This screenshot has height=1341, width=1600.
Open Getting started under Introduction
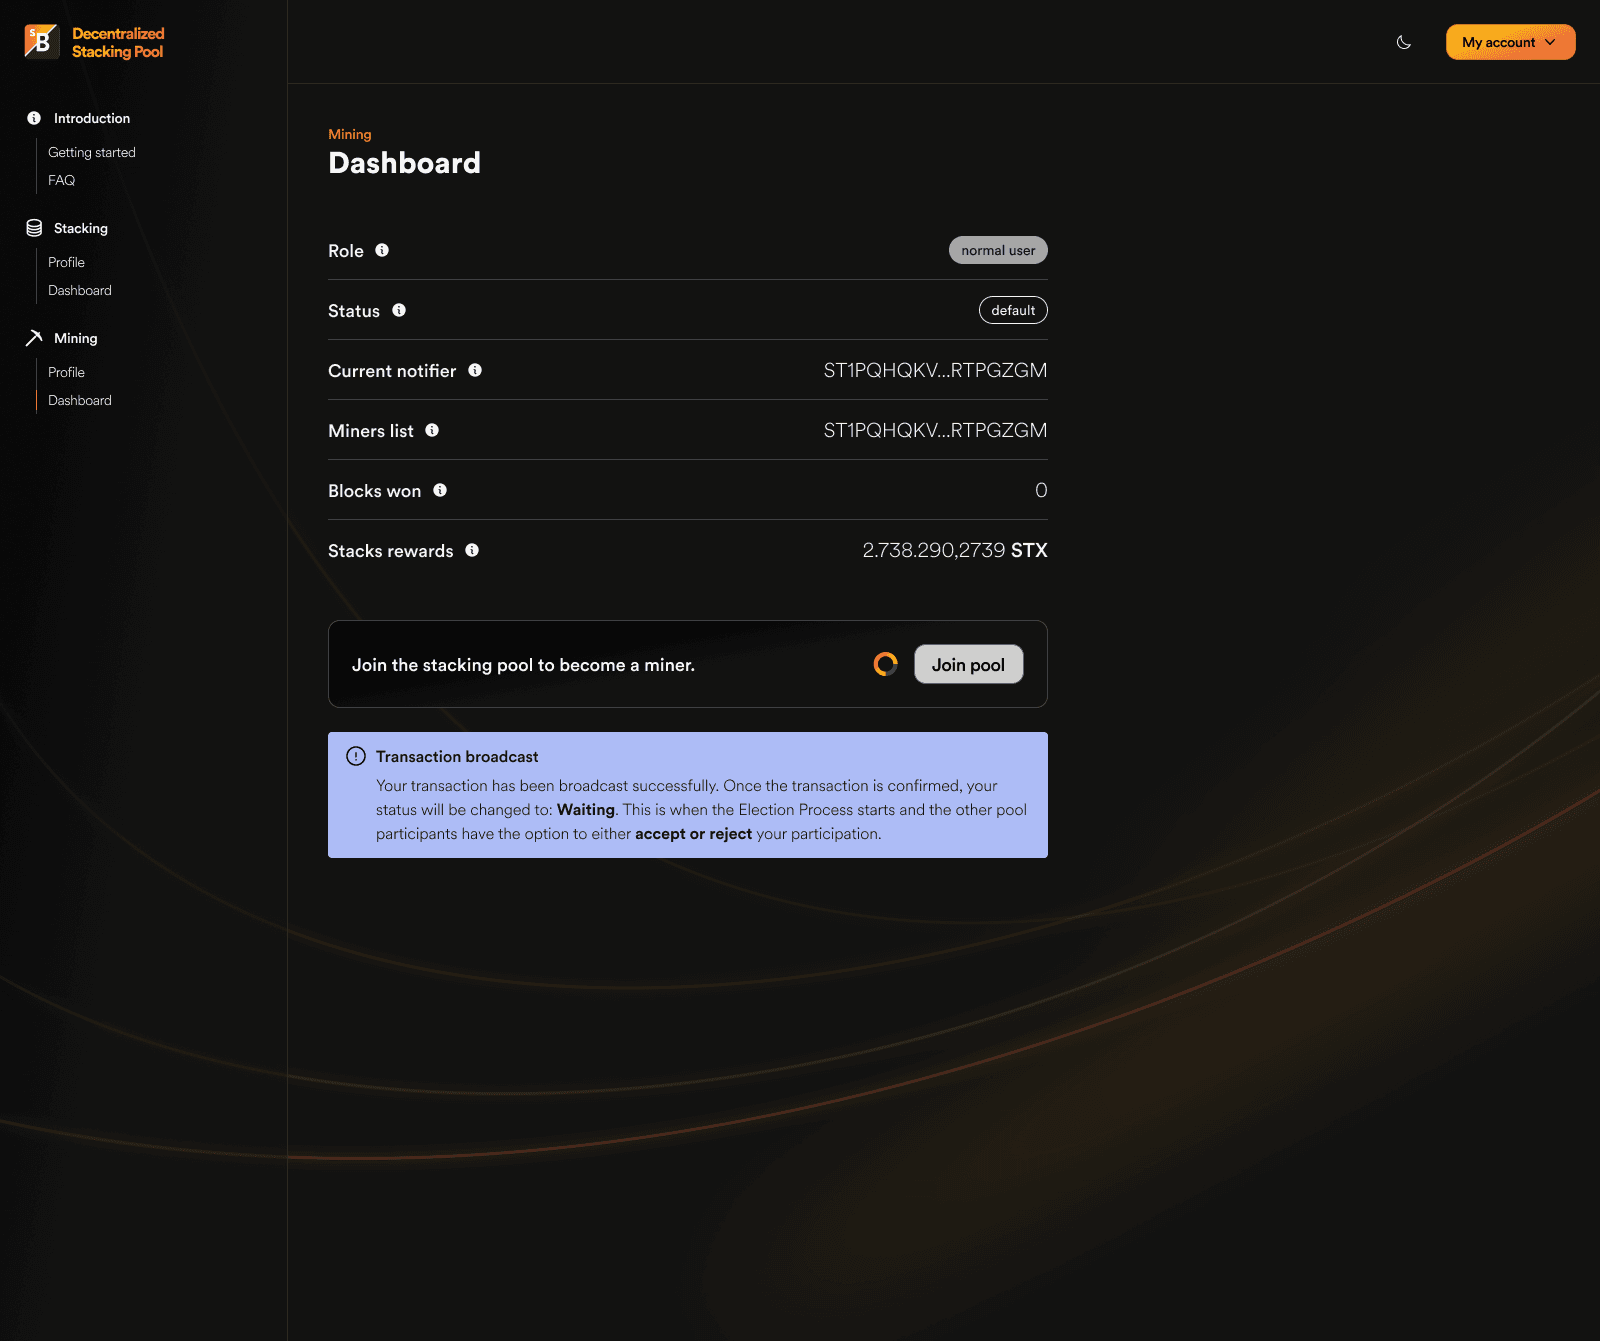point(91,152)
